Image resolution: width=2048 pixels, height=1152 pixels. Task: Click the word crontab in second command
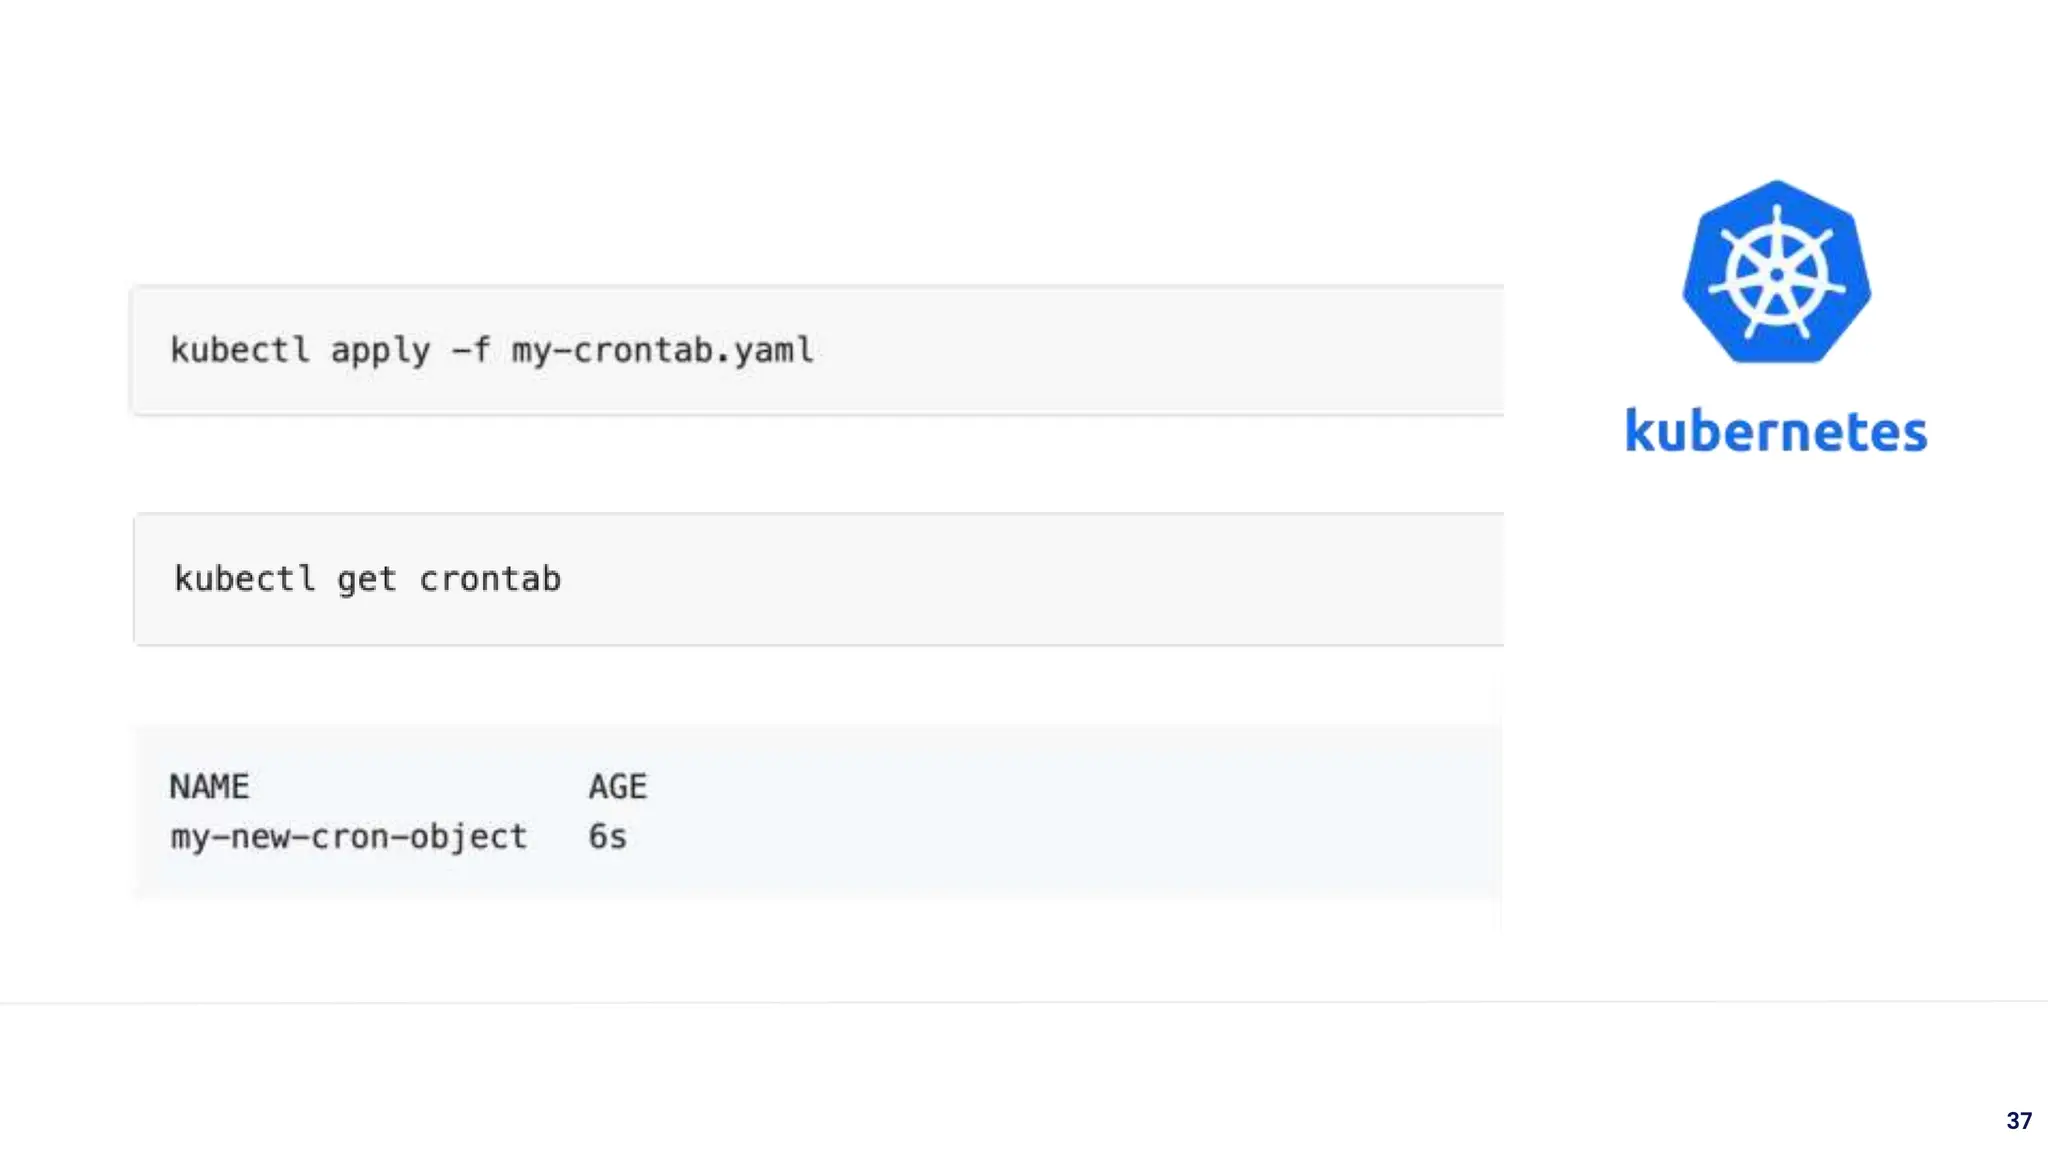(x=490, y=579)
